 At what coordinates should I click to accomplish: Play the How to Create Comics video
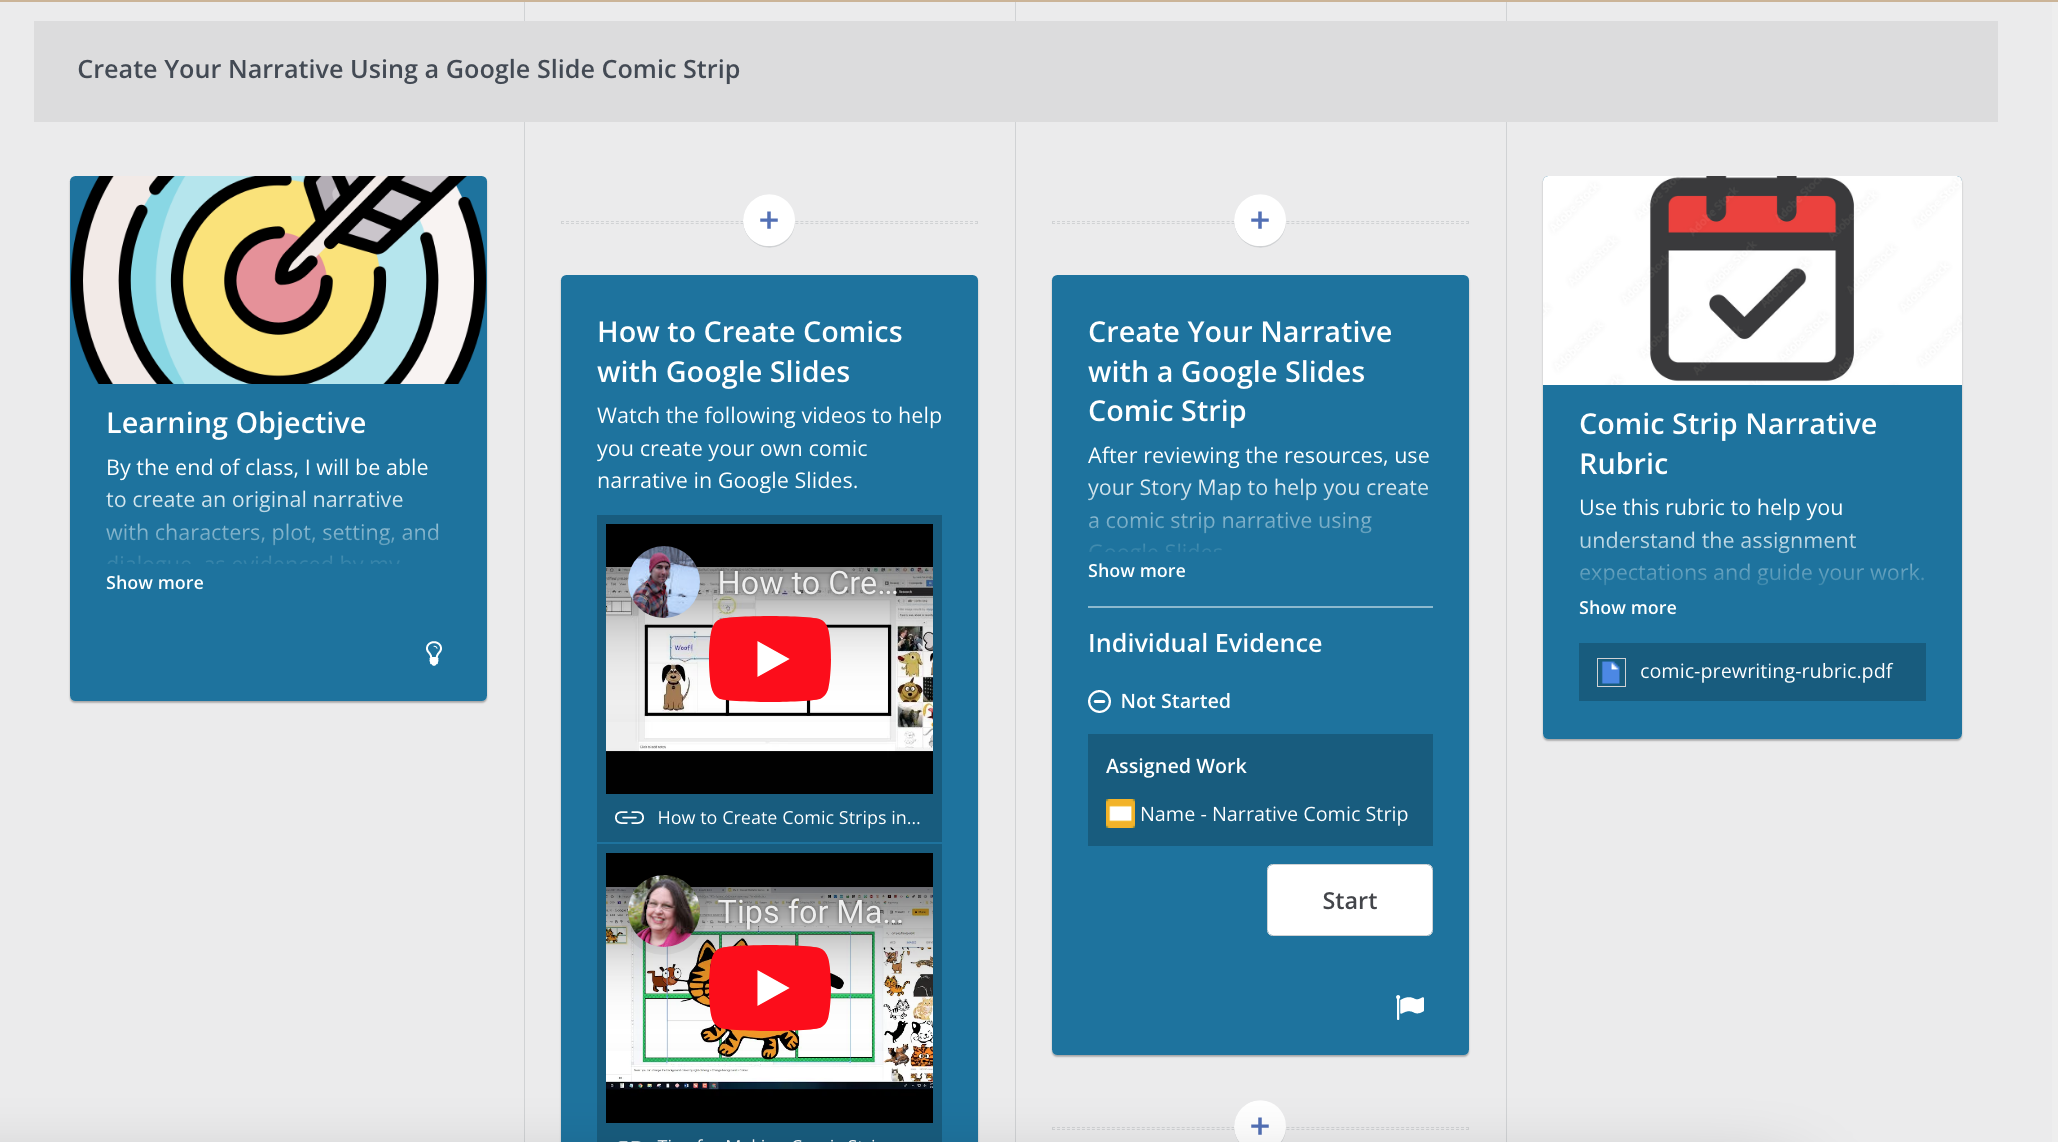770,659
